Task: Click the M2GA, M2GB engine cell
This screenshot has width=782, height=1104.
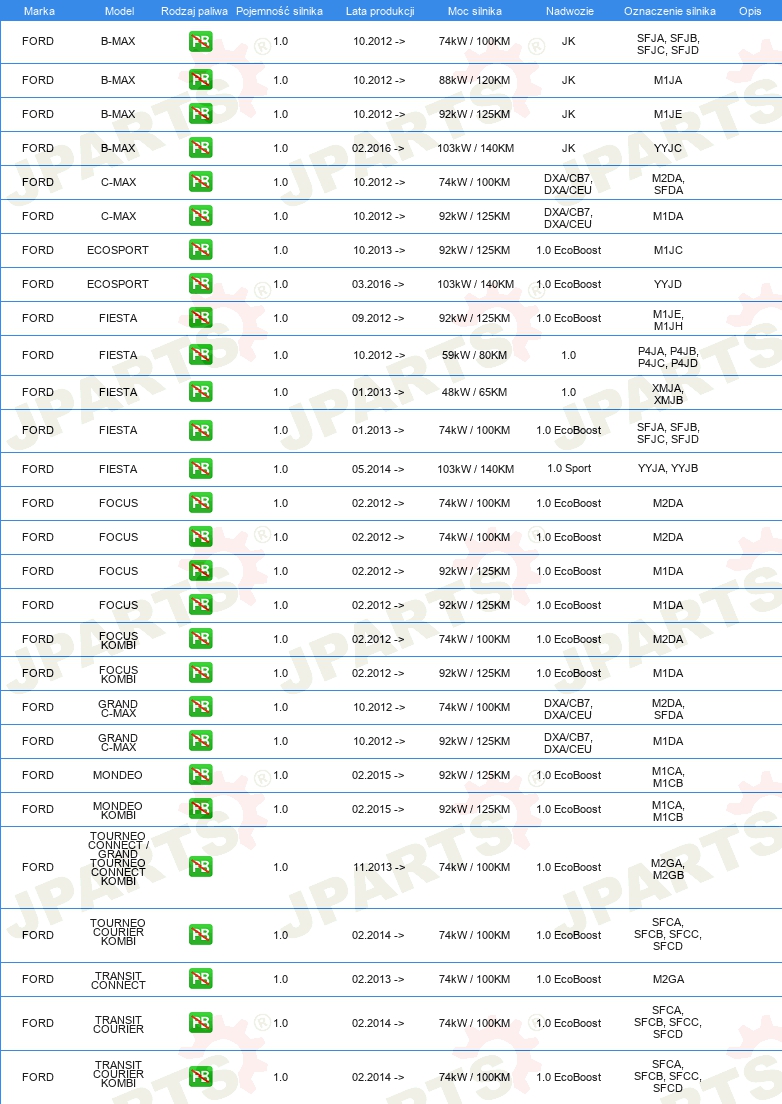Action: pyautogui.click(x=668, y=869)
